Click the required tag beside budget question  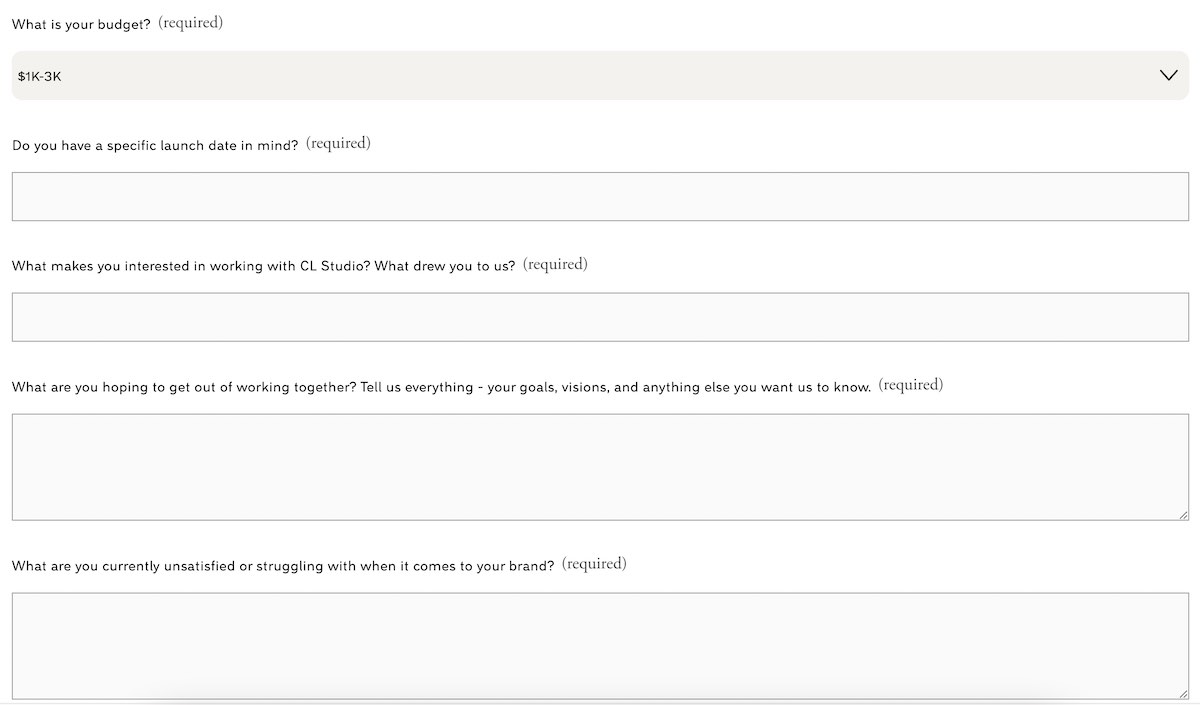pyautogui.click(x=190, y=21)
